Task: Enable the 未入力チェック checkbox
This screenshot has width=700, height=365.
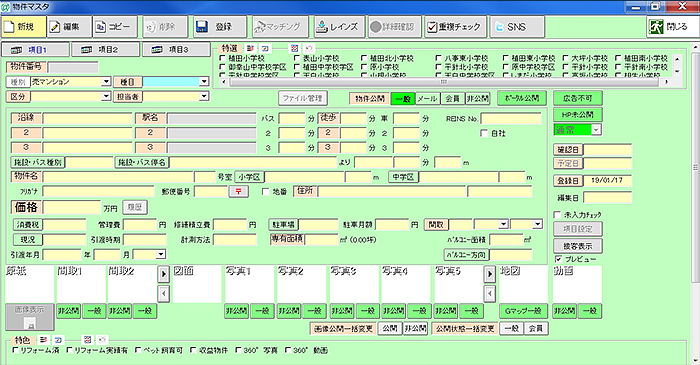Action: tap(558, 215)
